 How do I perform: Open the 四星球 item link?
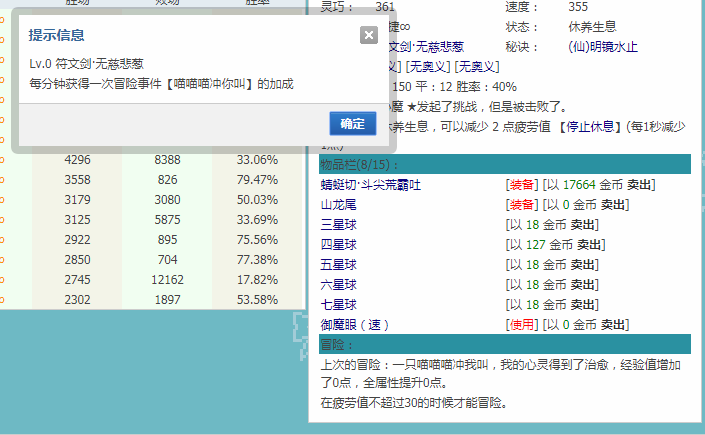(339, 245)
